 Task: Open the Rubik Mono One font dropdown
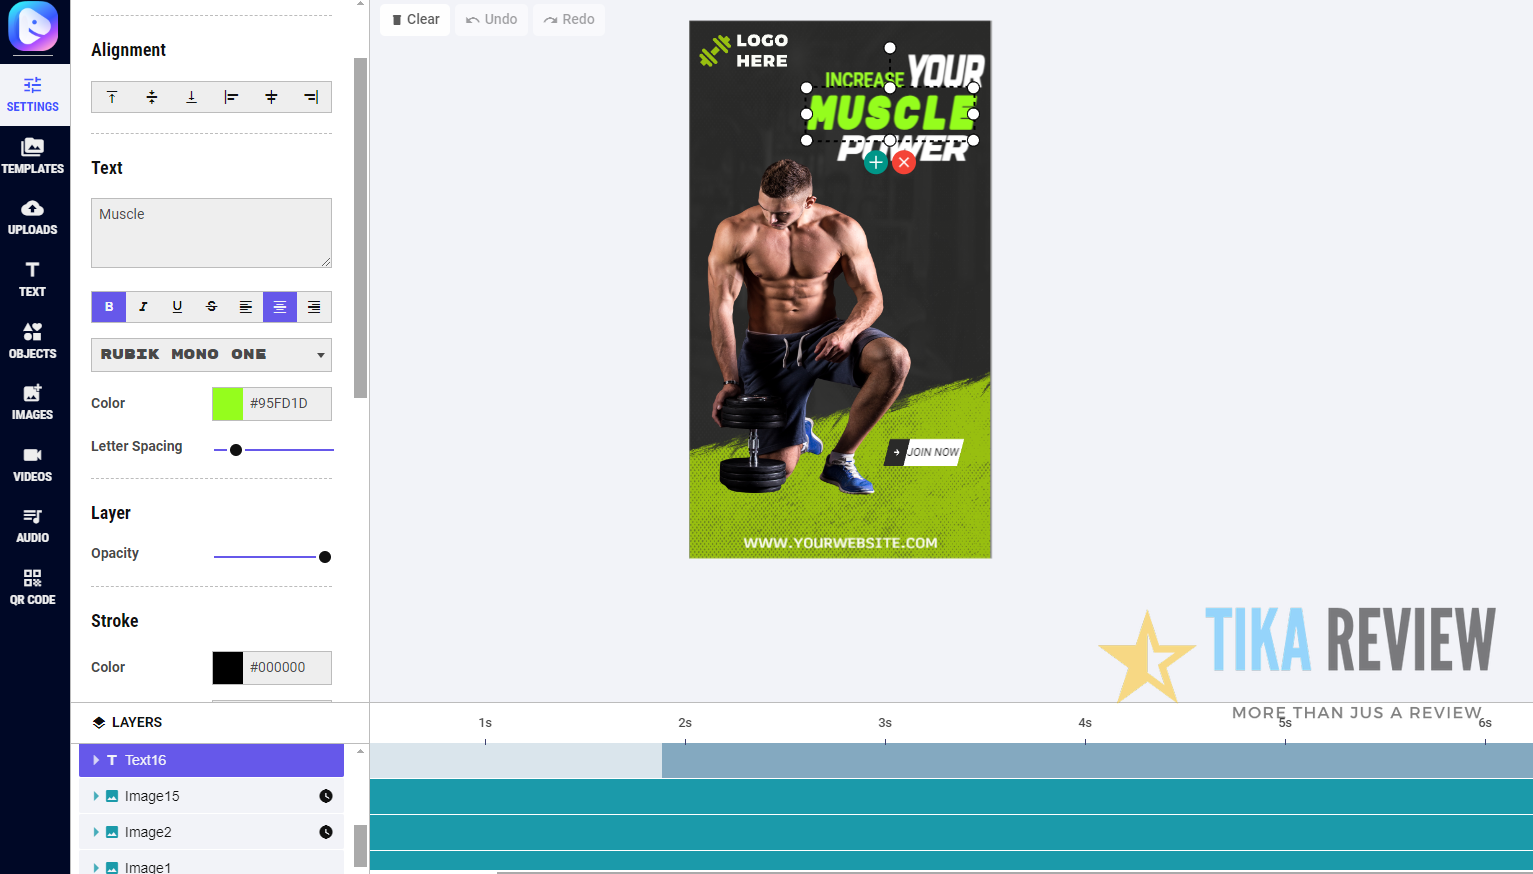(211, 355)
